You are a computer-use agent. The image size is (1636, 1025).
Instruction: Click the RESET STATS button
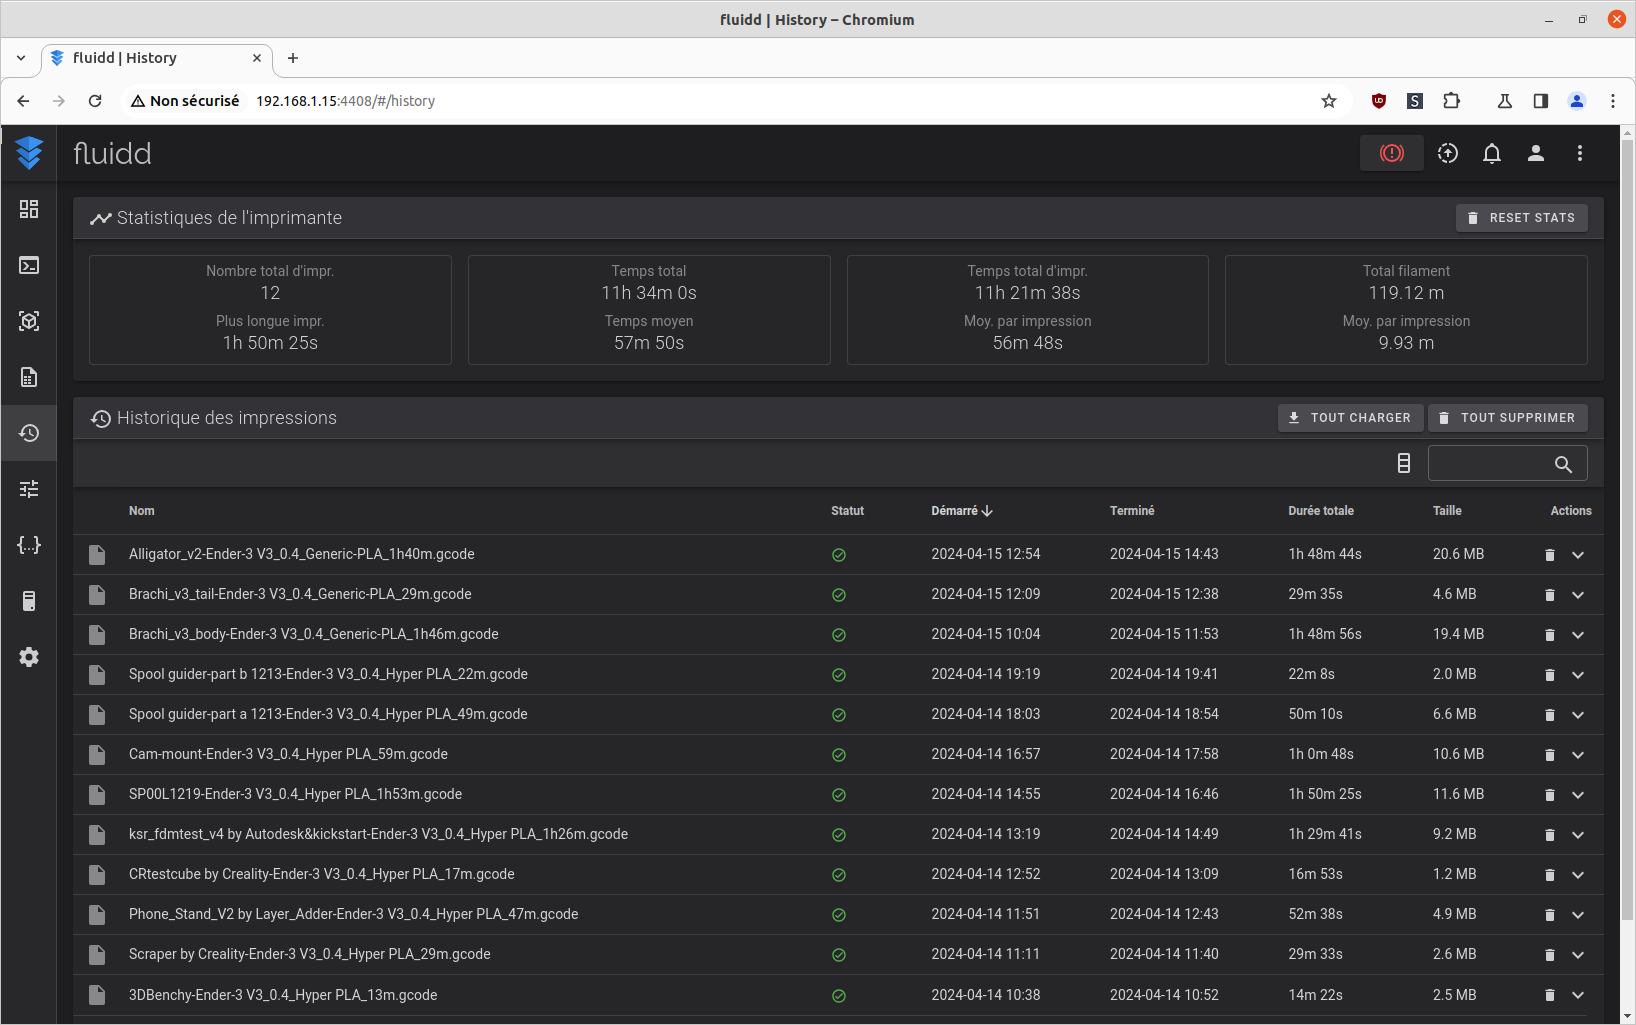(x=1521, y=218)
